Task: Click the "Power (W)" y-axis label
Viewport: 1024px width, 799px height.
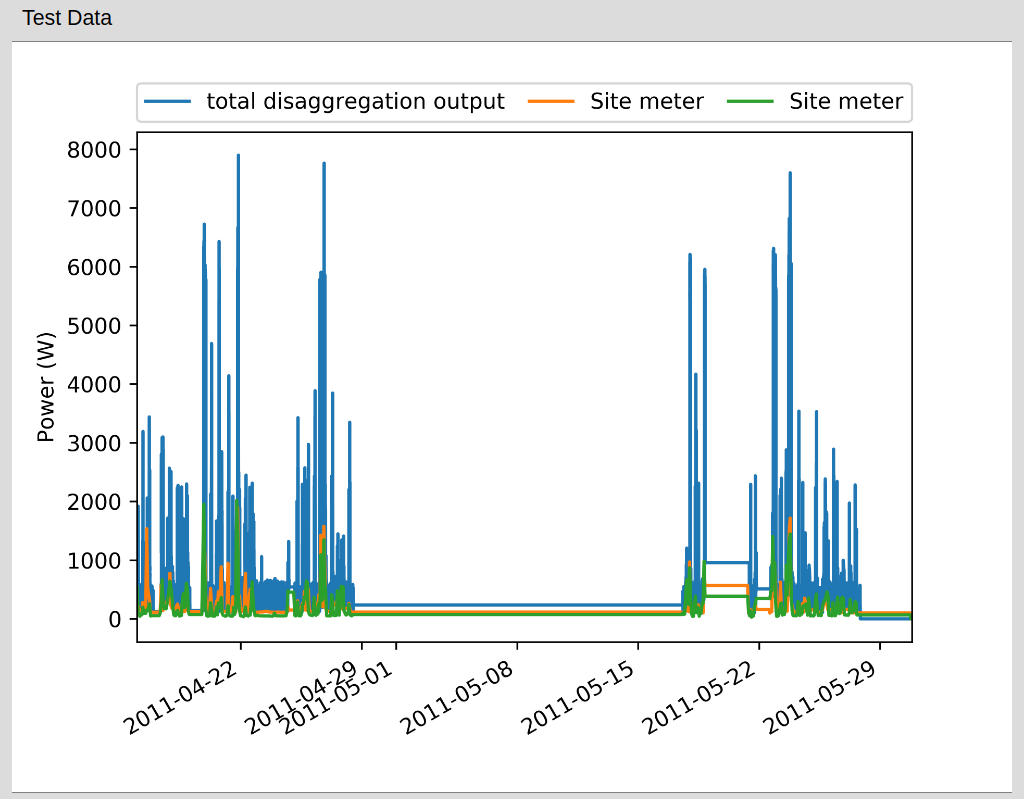Action: pyautogui.click(x=46, y=387)
